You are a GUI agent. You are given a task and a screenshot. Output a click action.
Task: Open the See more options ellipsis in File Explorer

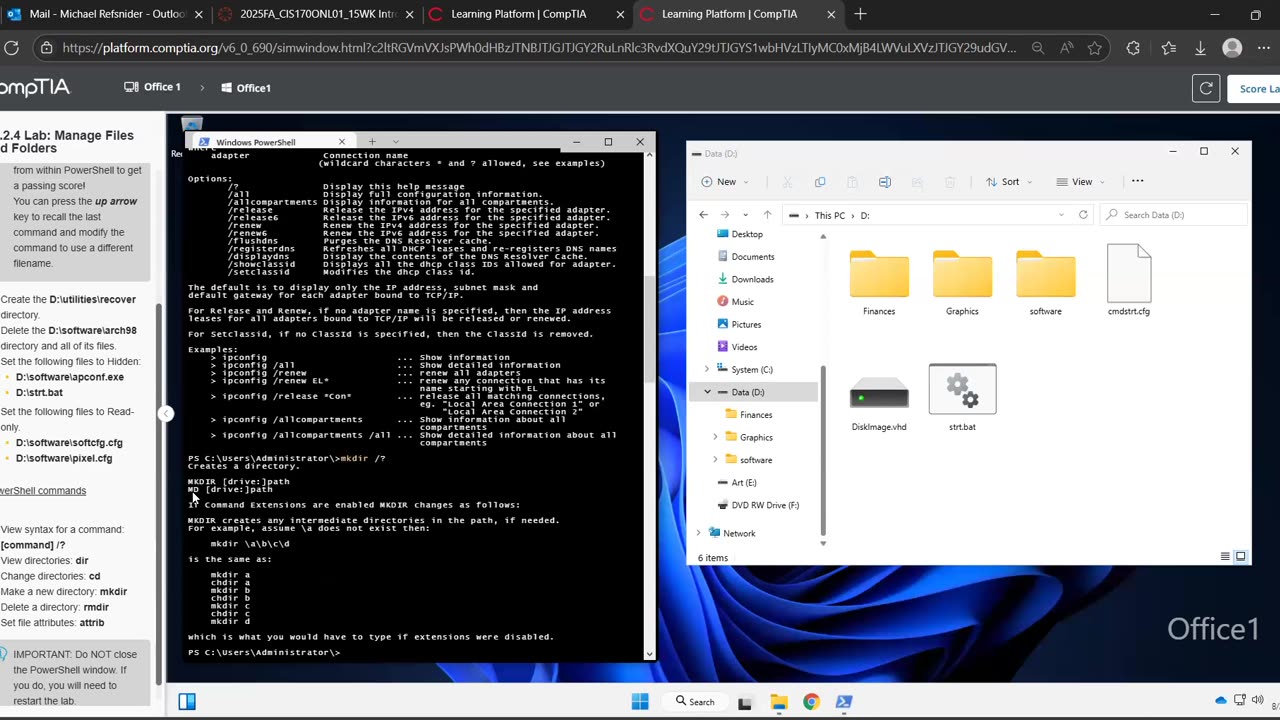tap(1137, 181)
